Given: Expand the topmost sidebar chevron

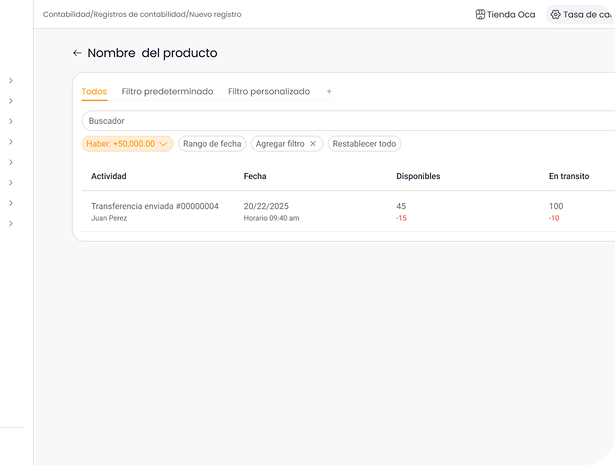Looking at the screenshot, I should [10, 80].
